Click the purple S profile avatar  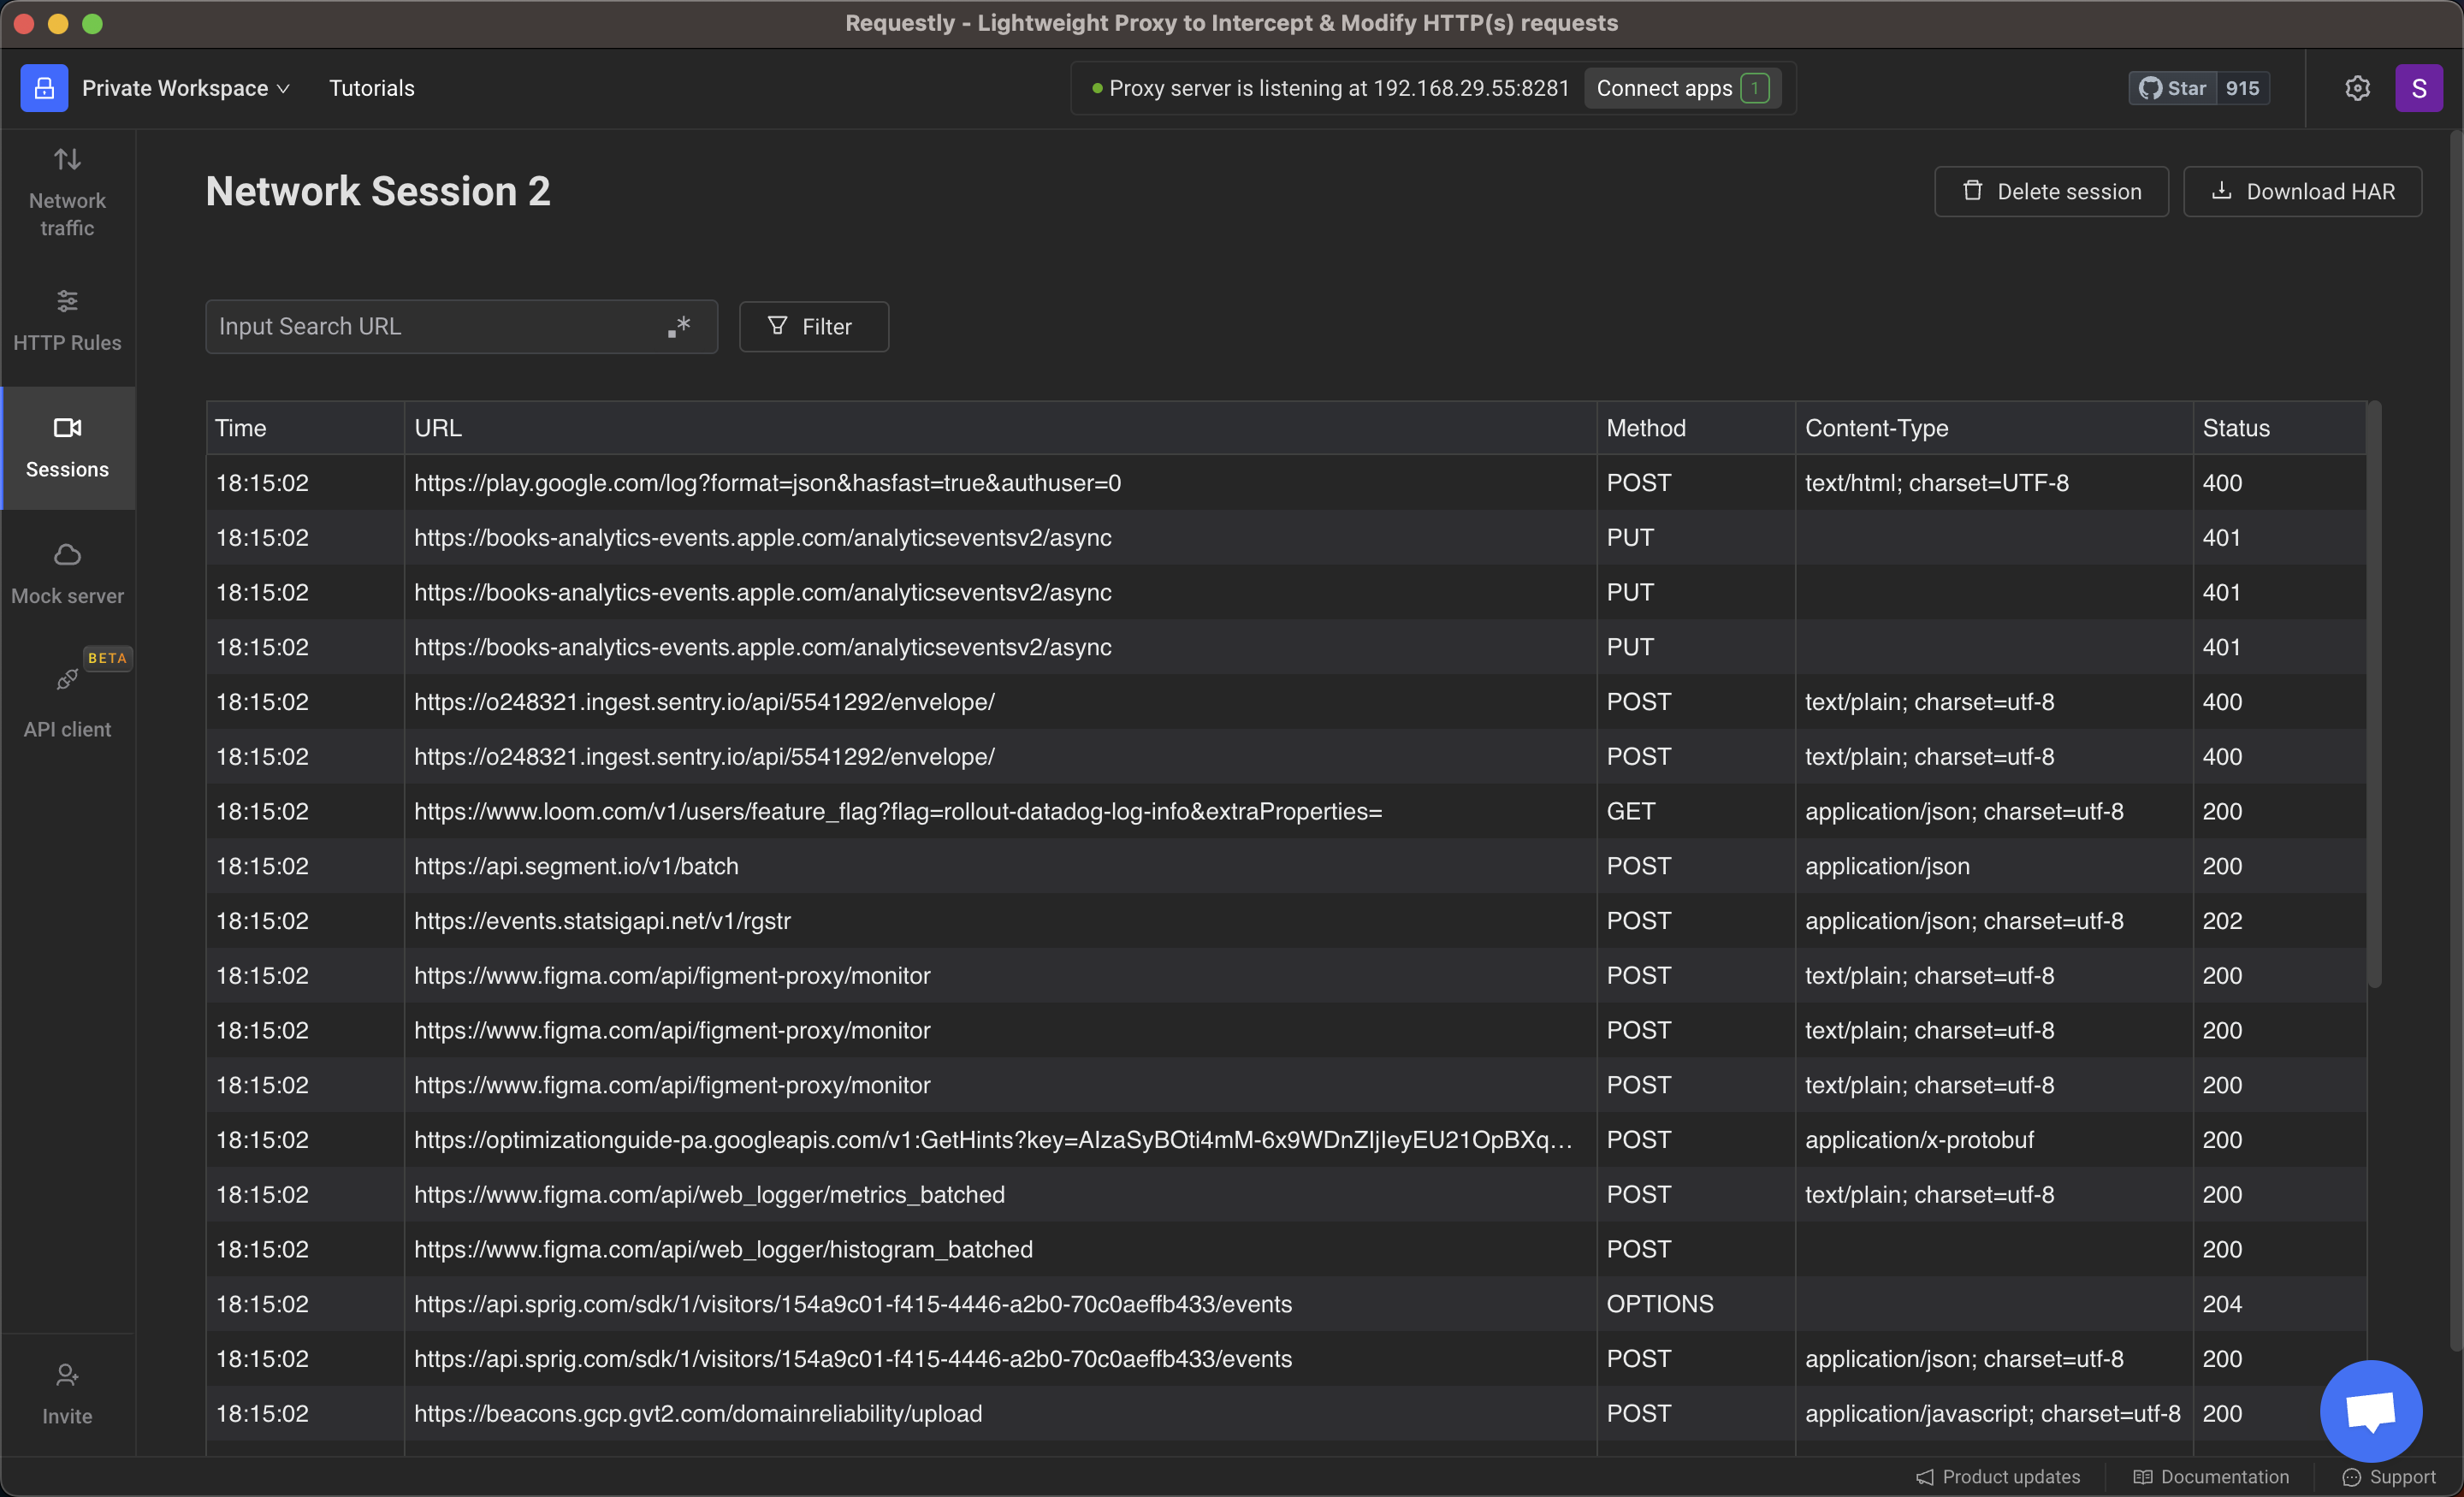click(2418, 88)
